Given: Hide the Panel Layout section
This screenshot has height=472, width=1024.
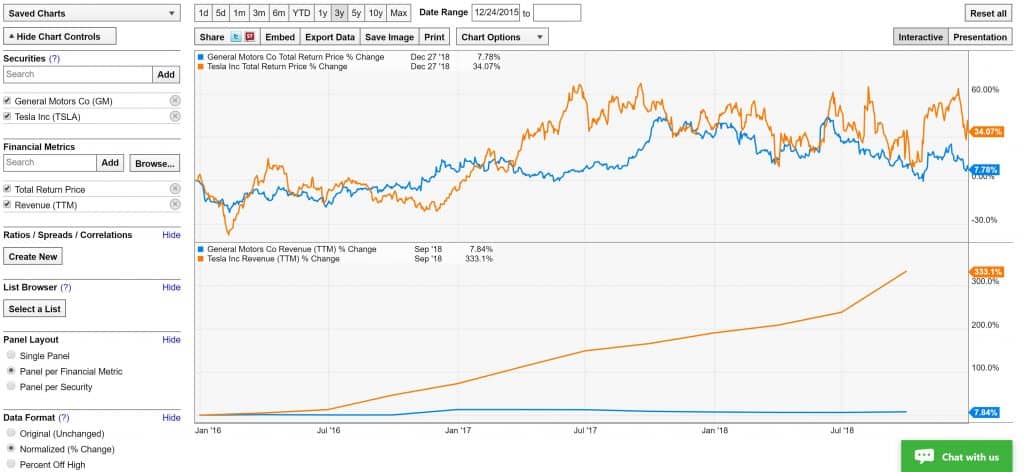Looking at the screenshot, I should (x=171, y=339).
